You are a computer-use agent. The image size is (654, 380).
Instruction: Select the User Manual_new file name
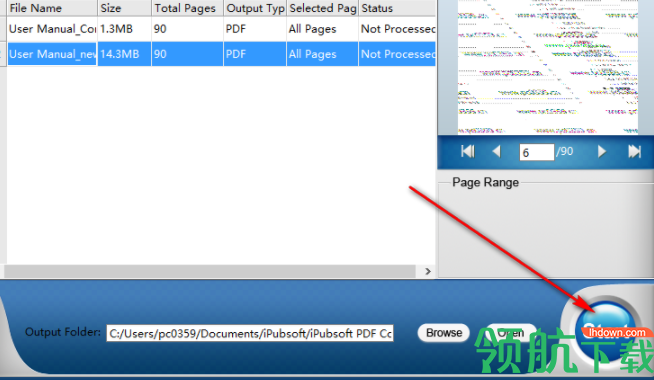coord(52,54)
